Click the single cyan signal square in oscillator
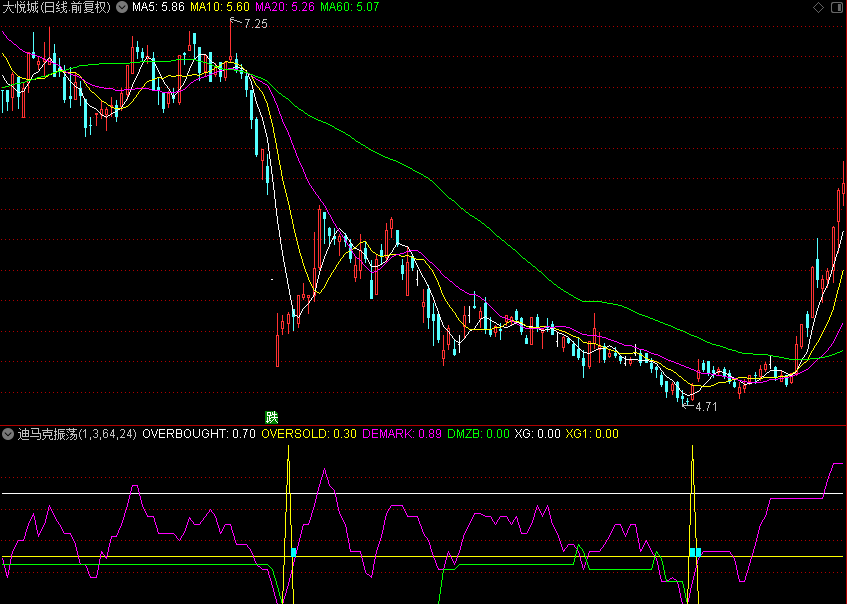This screenshot has height=604, width=847. (x=294, y=552)
